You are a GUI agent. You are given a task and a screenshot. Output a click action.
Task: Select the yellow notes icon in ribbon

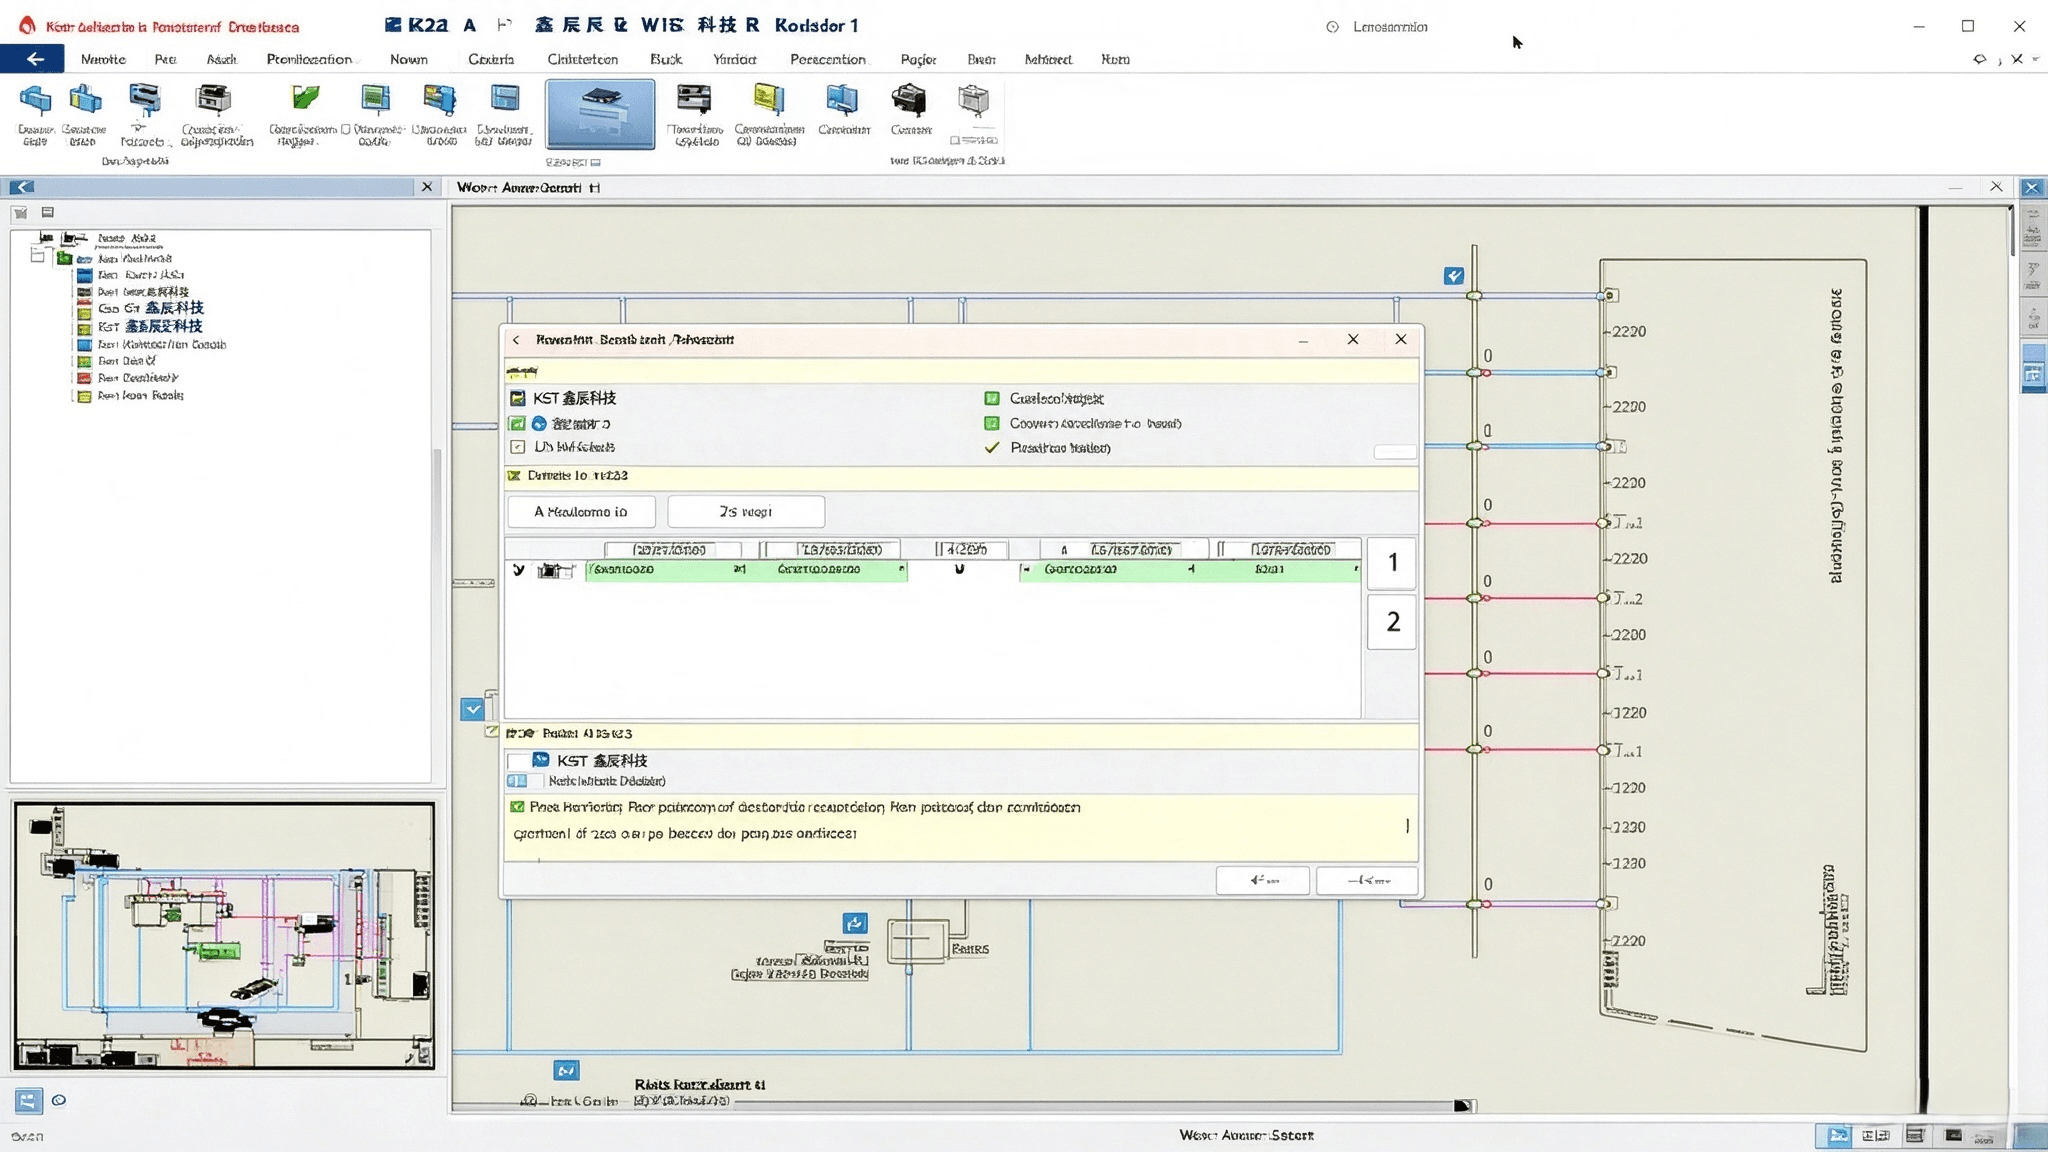pyautogui.click(x=768, y=99)
